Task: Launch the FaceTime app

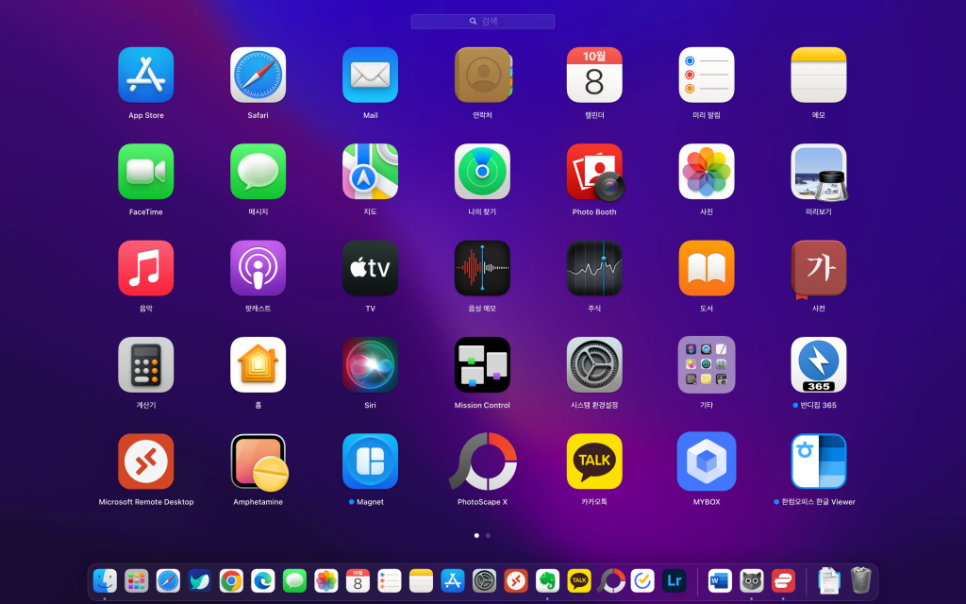Action: (146, 171)
